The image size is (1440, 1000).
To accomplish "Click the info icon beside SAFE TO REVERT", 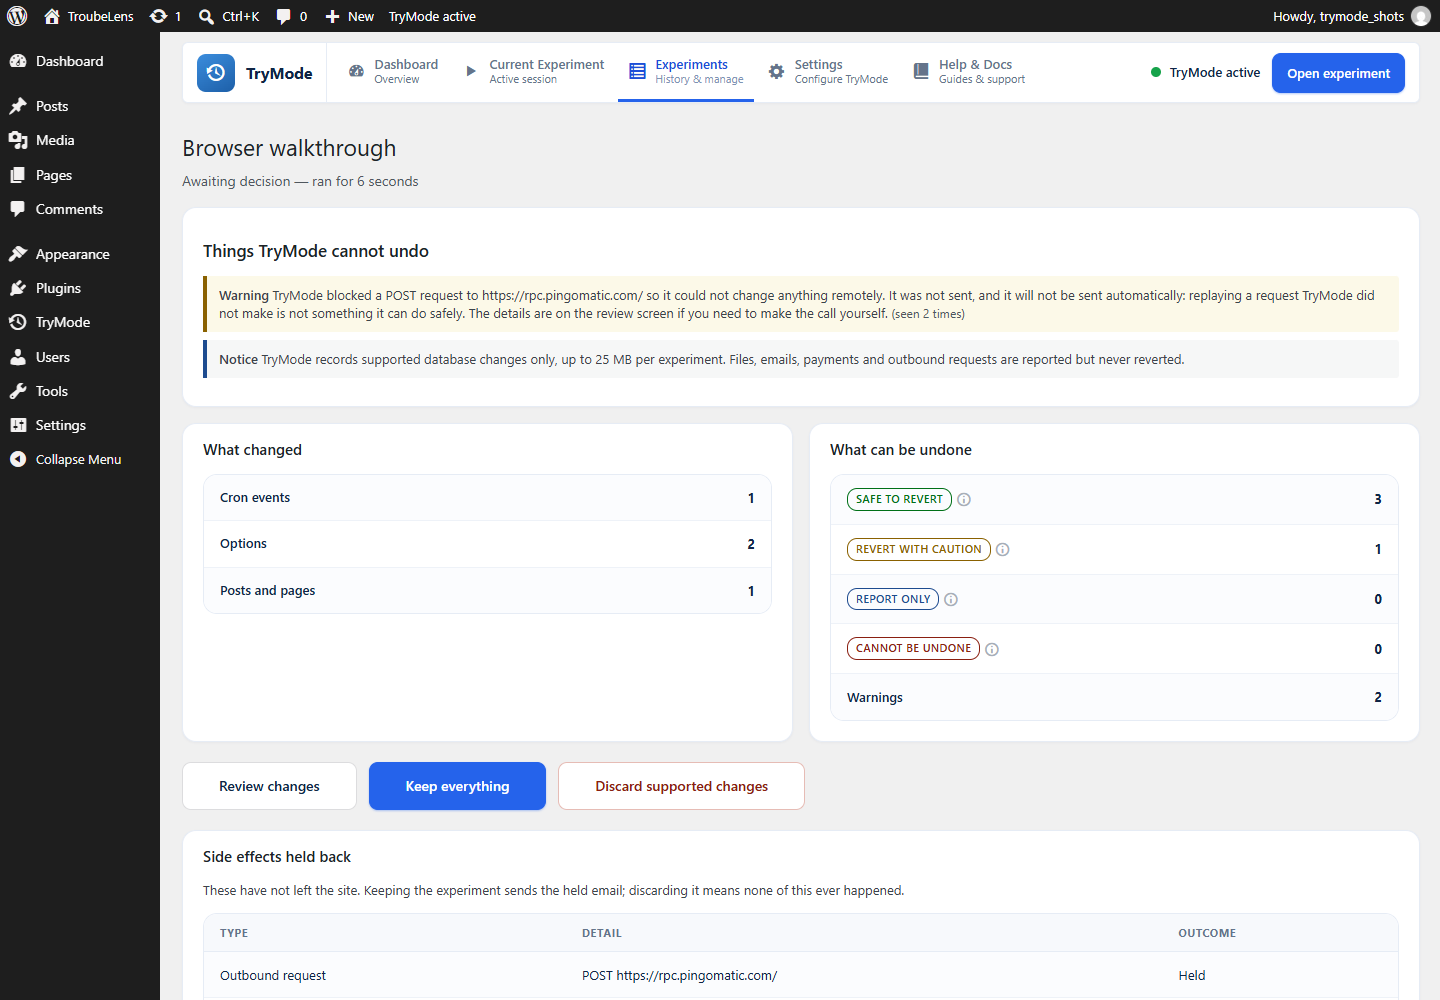I will click(964, 499).
